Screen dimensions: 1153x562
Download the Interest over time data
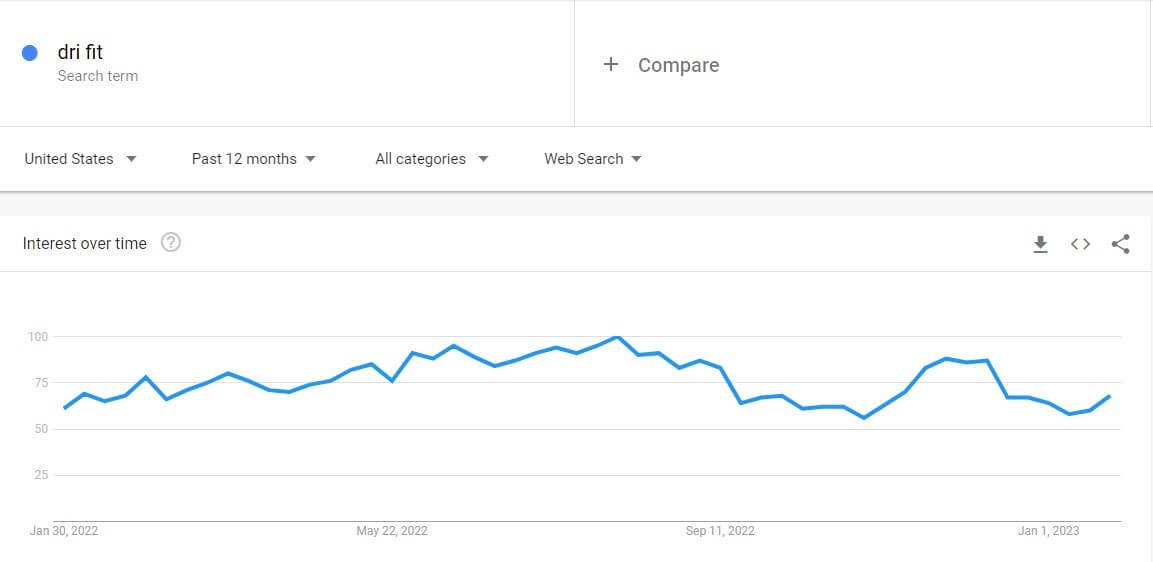coord(1040,244)
